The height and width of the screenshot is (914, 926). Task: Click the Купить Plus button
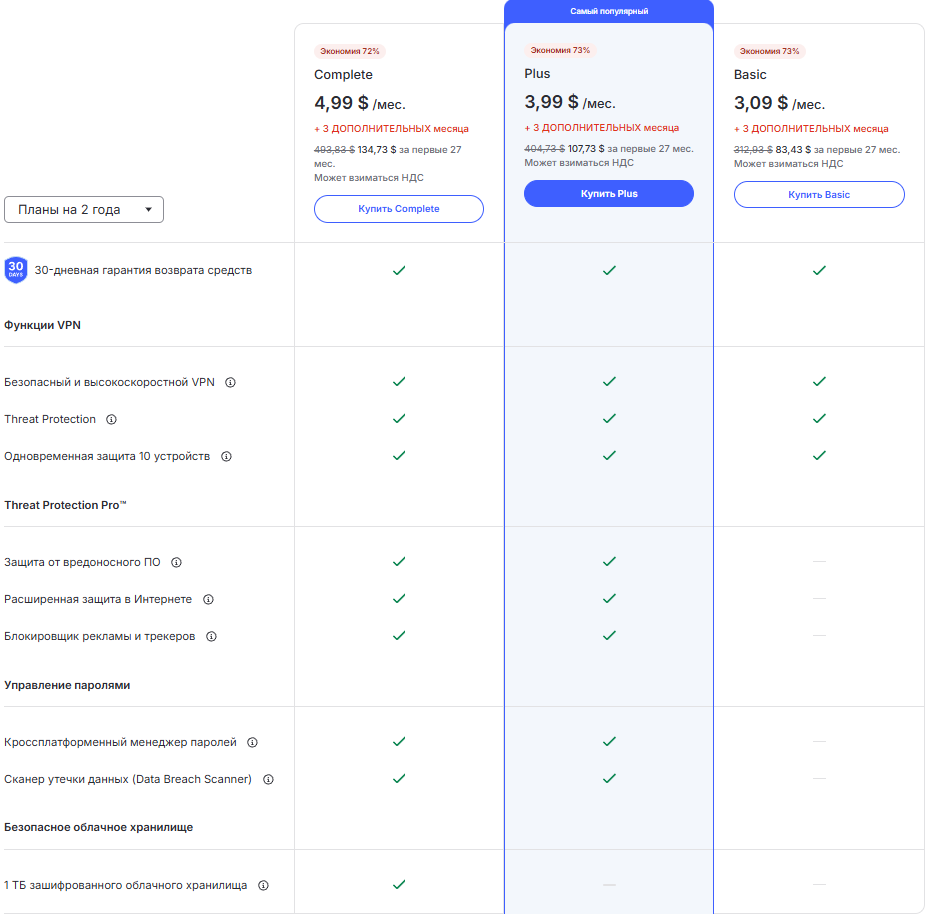(609, 194)
